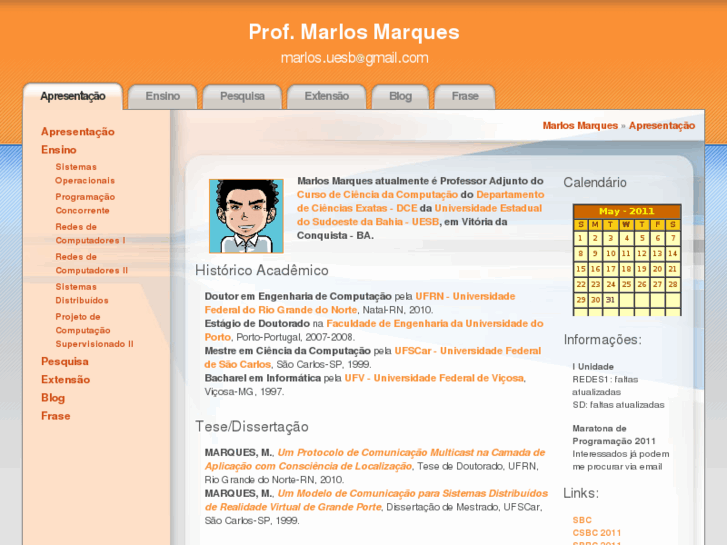Click the Links: heading
Image resolution: width=727 pixels, height=545 pixels.
point(581,493)
